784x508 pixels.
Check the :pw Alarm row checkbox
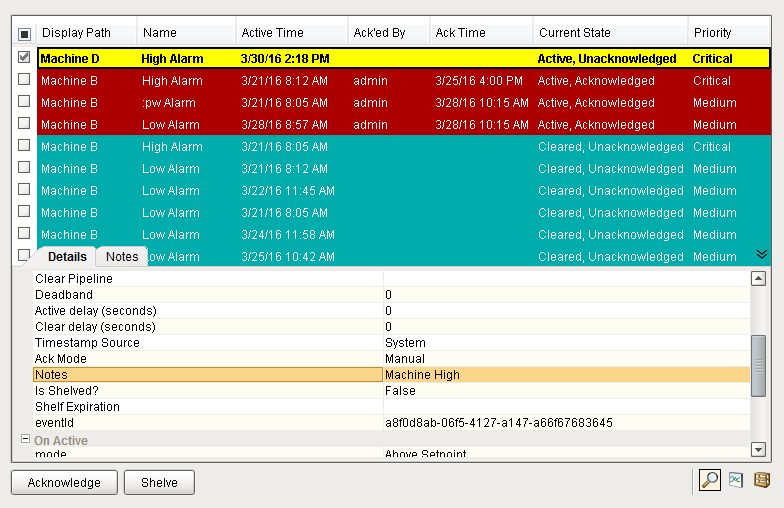click(25, 102)
